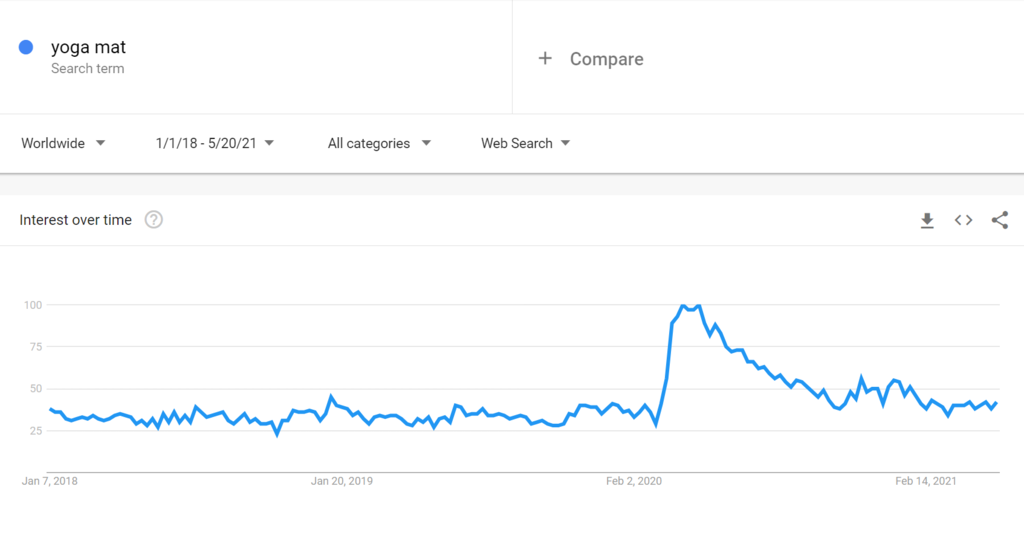Screen dimensions: 1024x547
Task: Click the Jan 20, 2019 axis label
Action: click(x=342, y=481)
